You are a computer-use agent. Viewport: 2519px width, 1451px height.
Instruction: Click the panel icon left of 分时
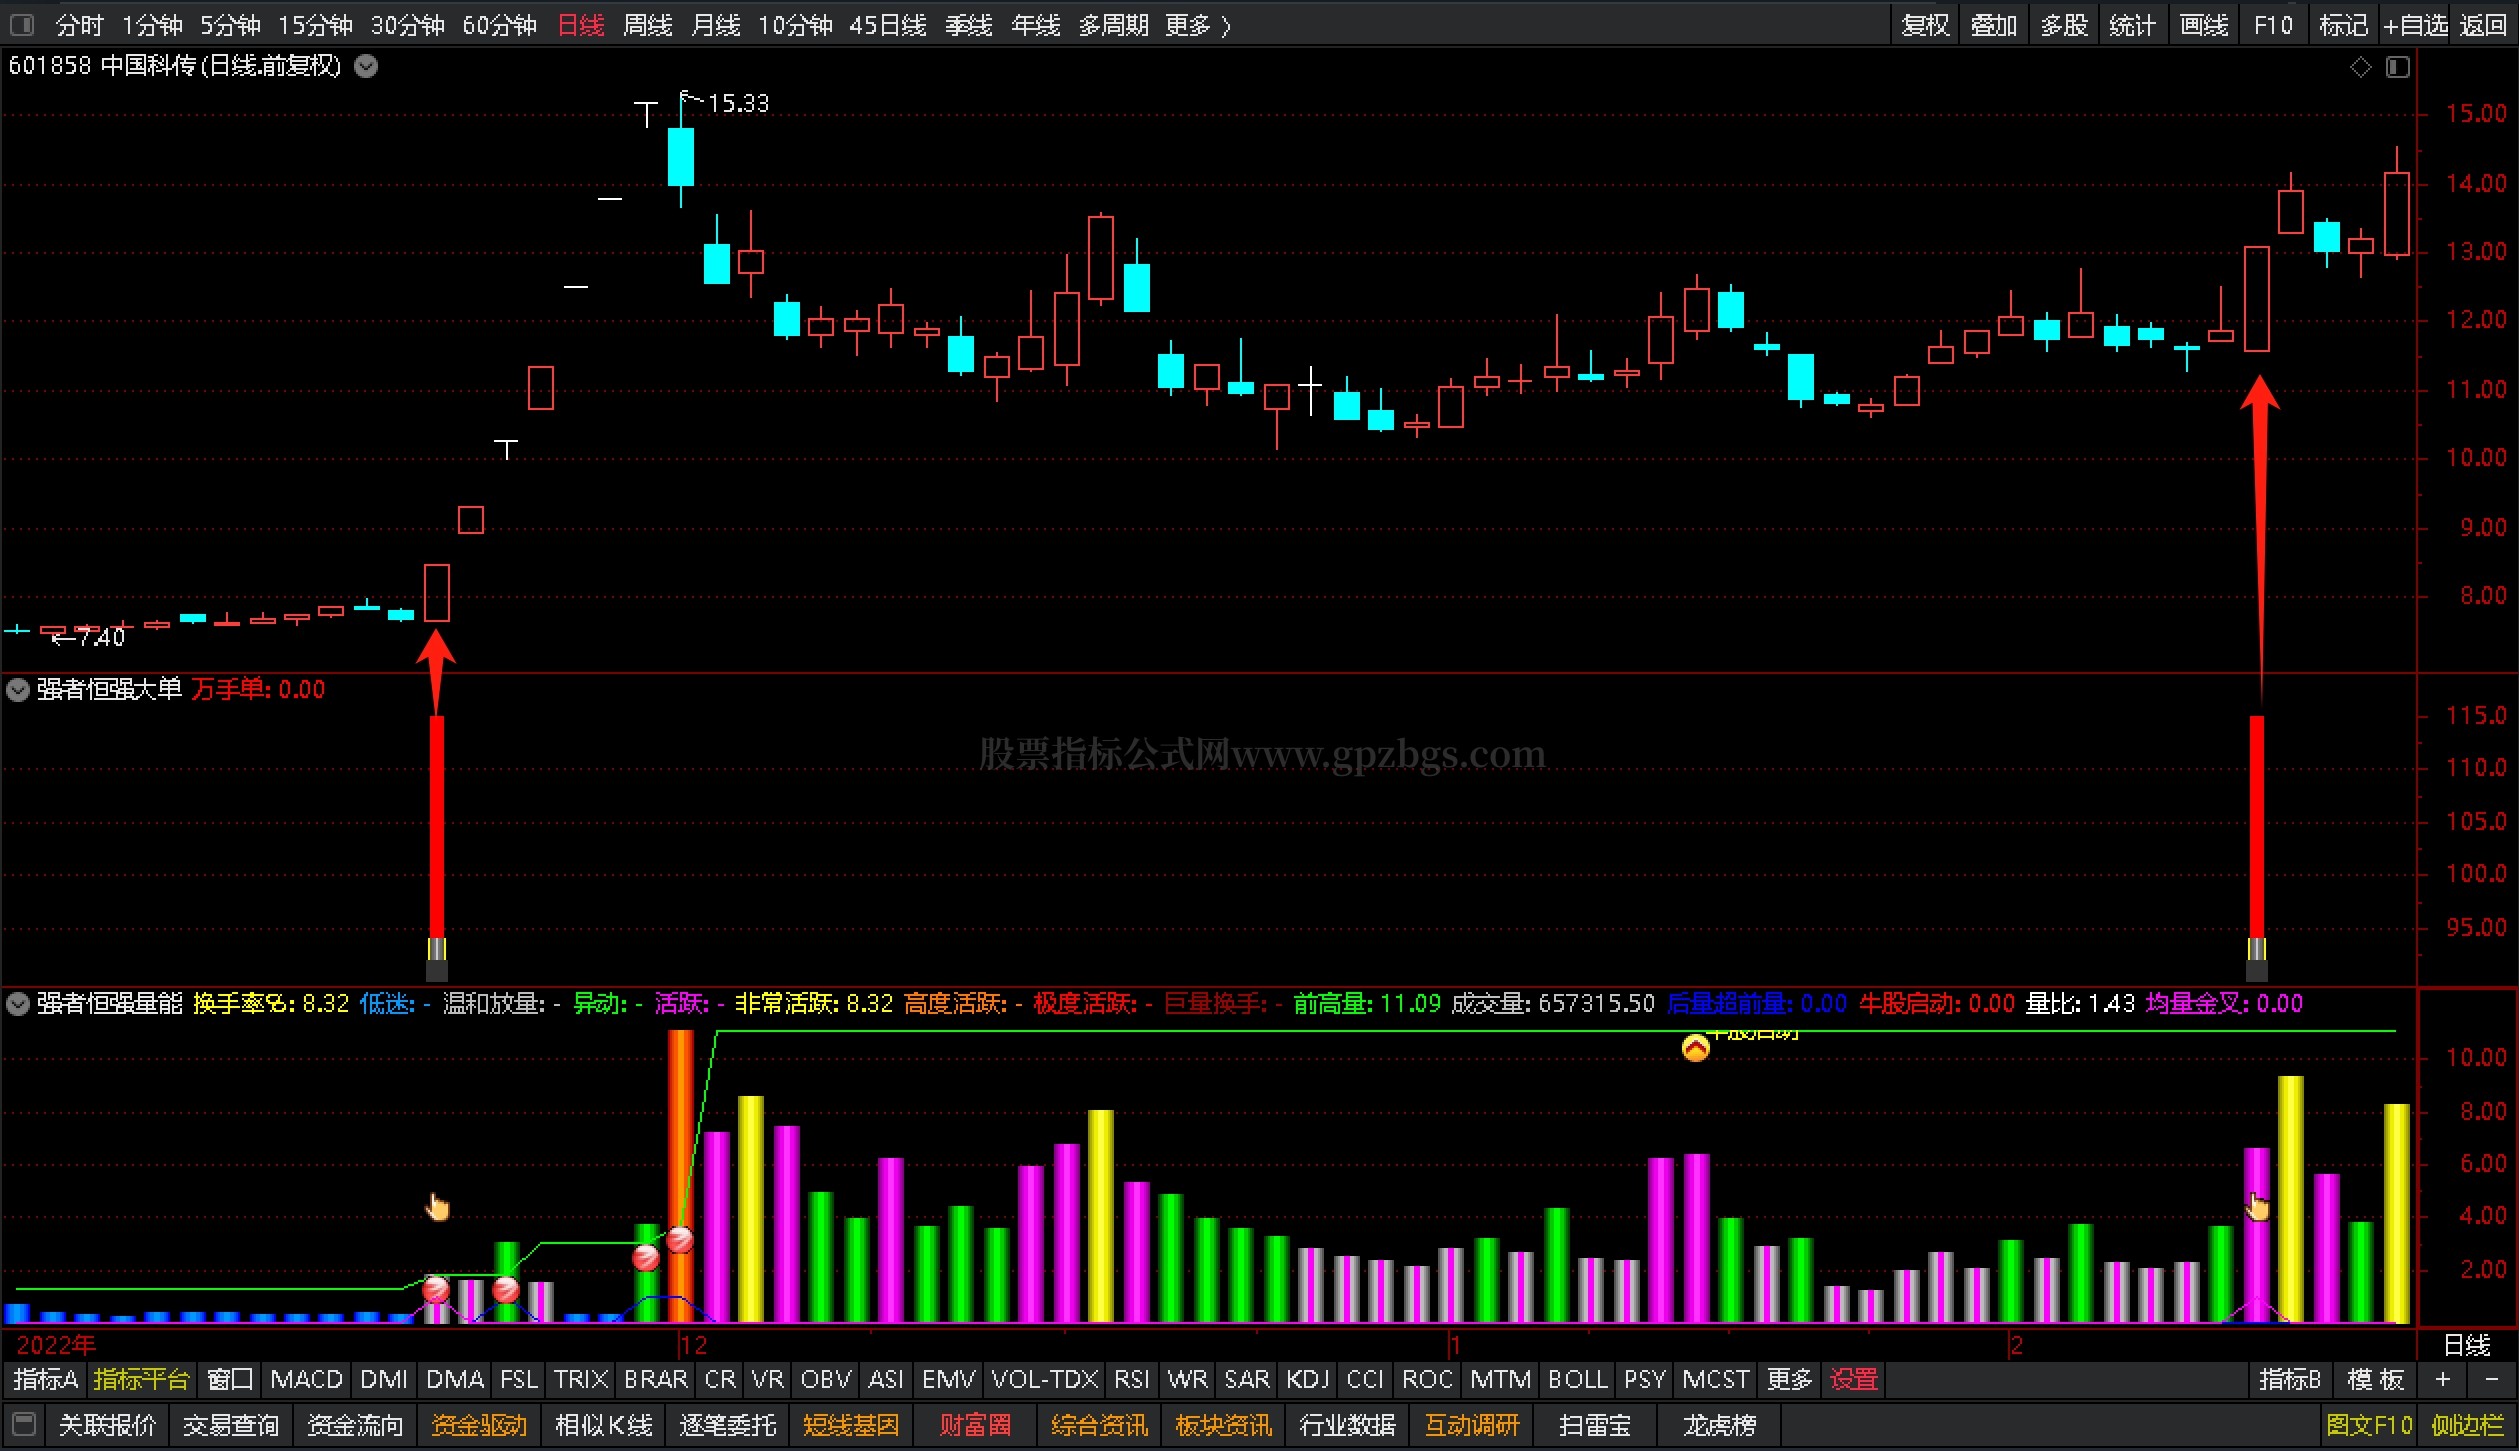coord(21,24)
